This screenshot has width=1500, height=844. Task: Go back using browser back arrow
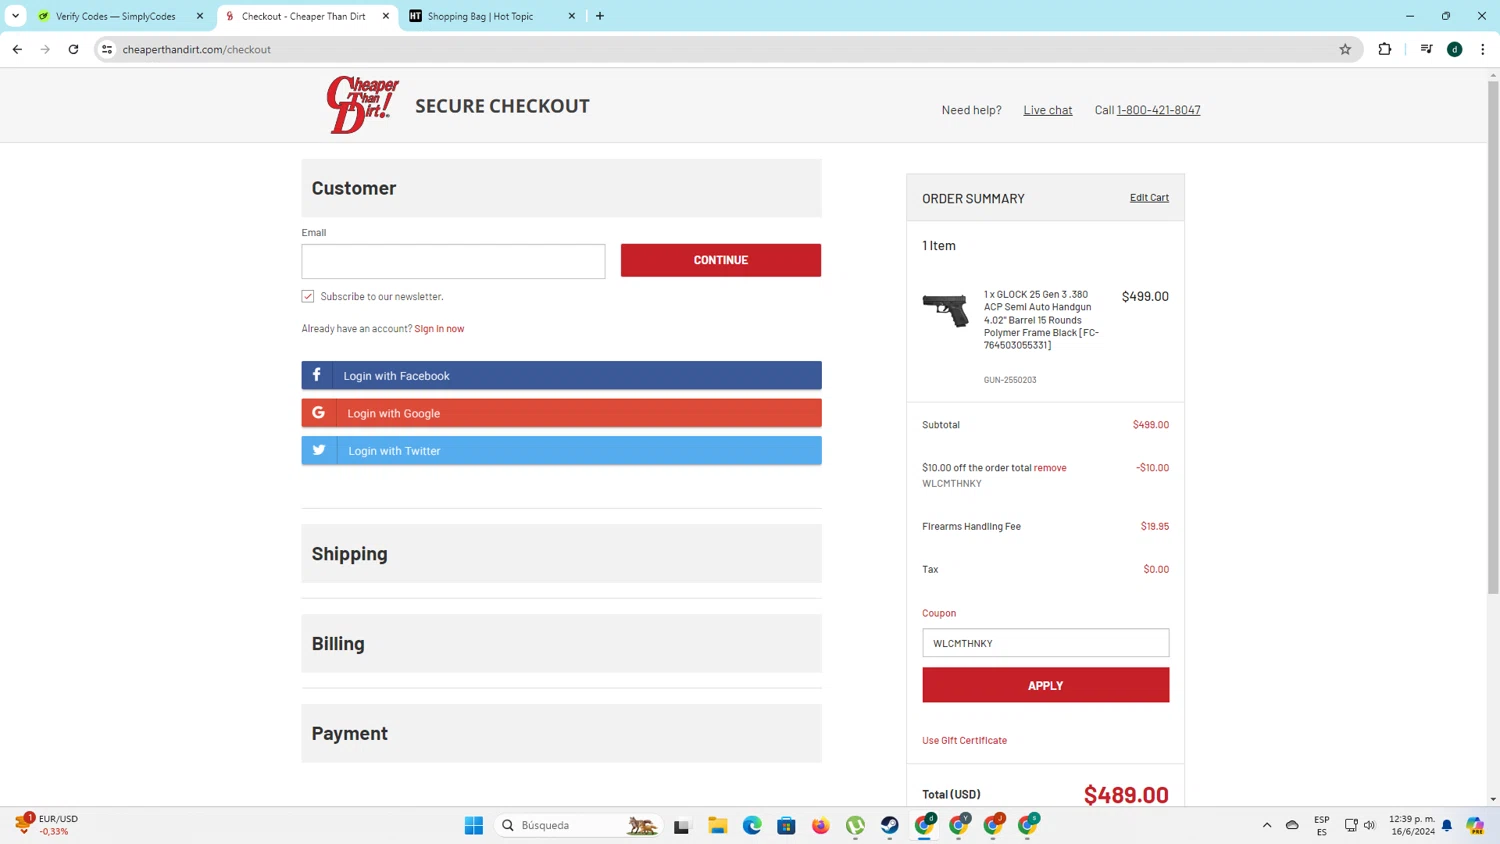click(x=17, y=49)
